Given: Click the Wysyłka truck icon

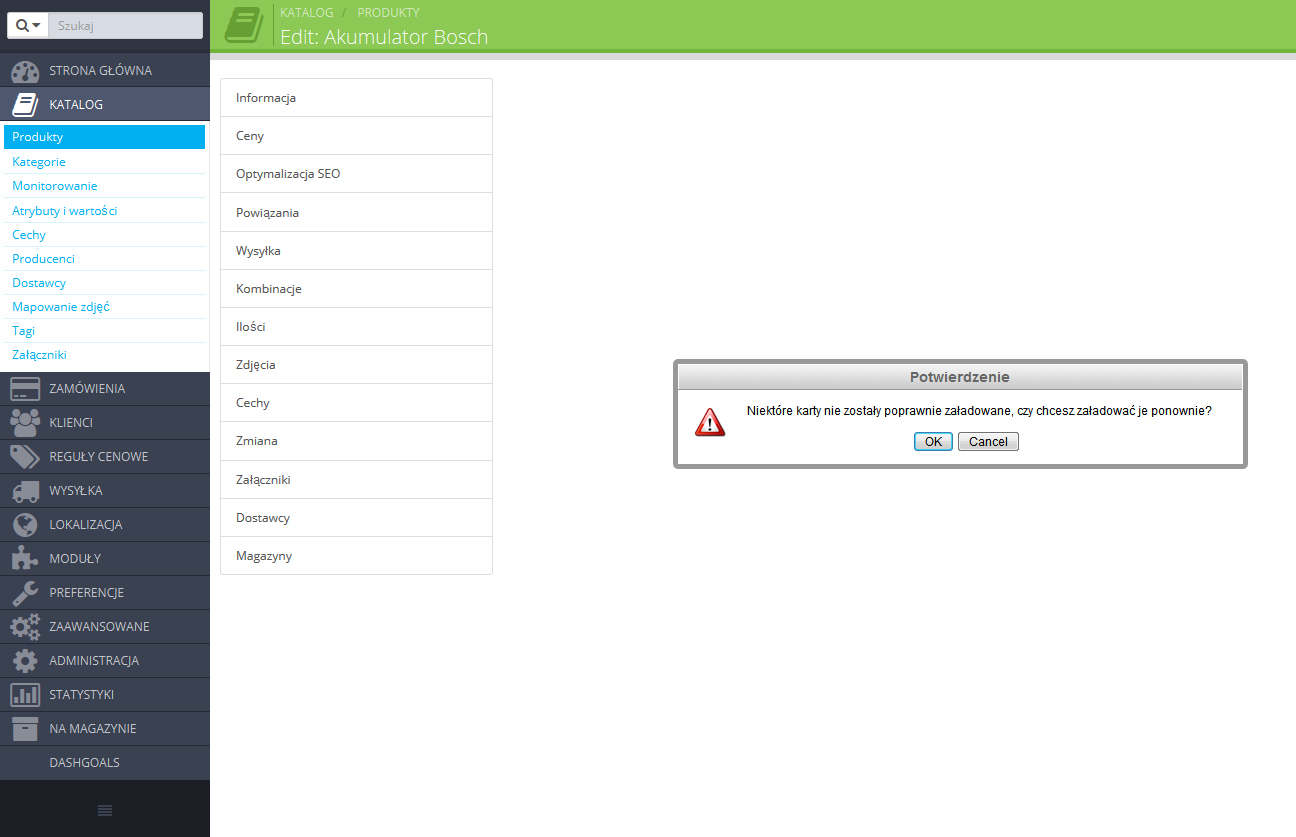Looking at the screenshot, I should click(x=25, y=491).
